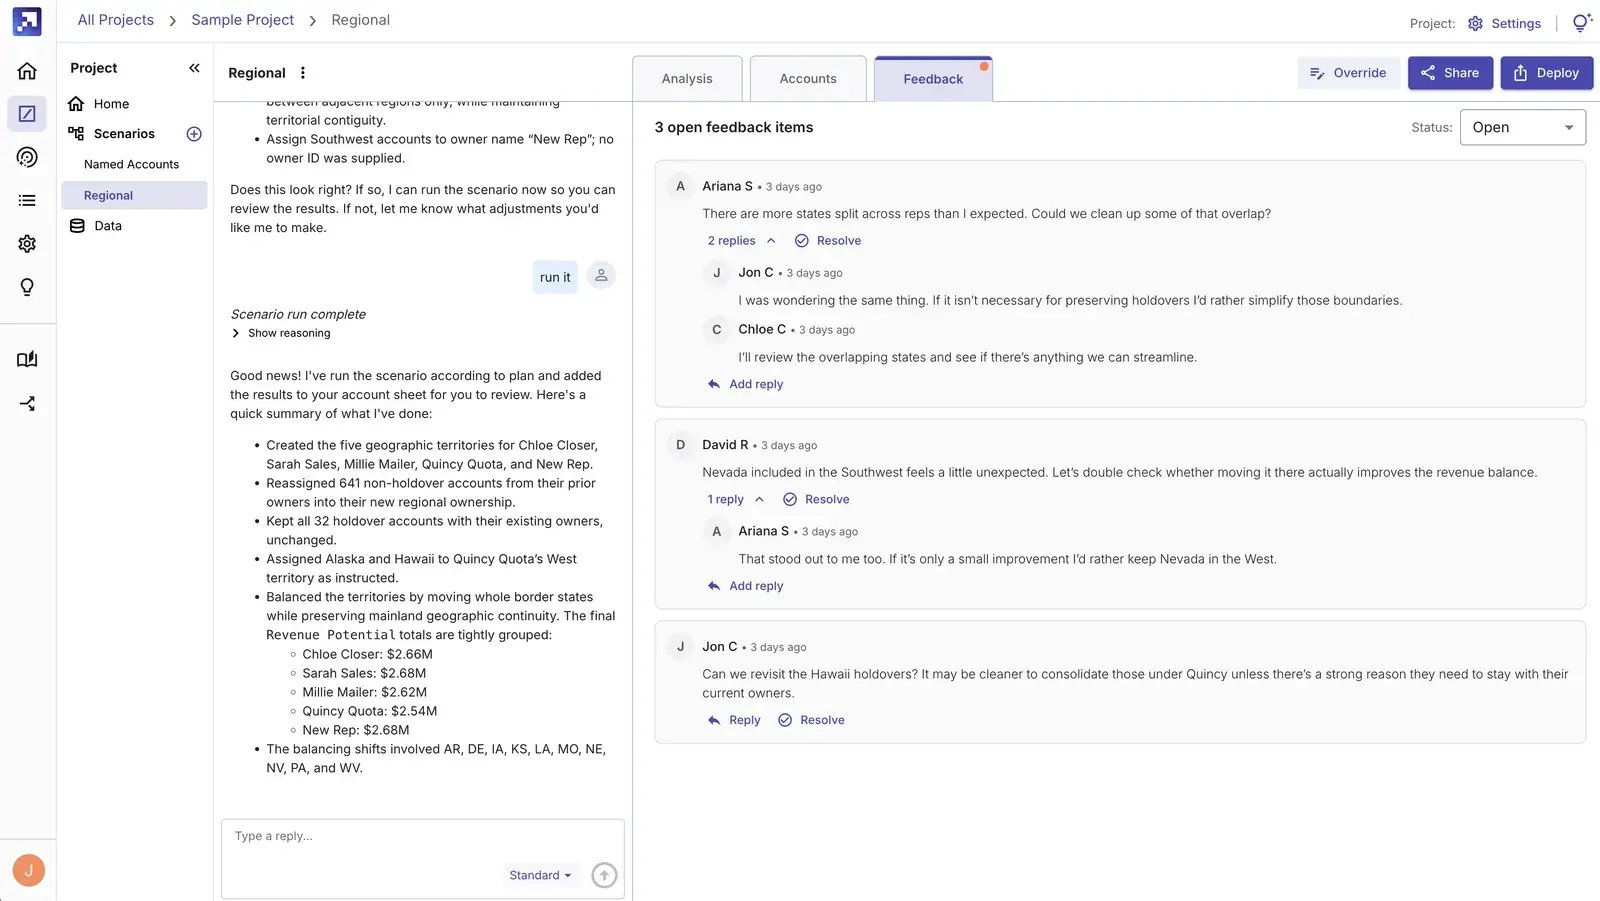Add reply under Ariana S's Nevada comment
1600x901 pixels.
[x=745, y=586]
